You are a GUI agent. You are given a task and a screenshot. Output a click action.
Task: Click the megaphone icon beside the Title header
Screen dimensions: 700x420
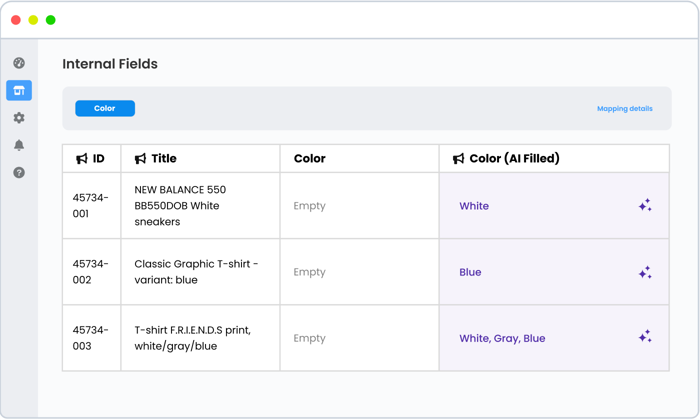[141, 159]
